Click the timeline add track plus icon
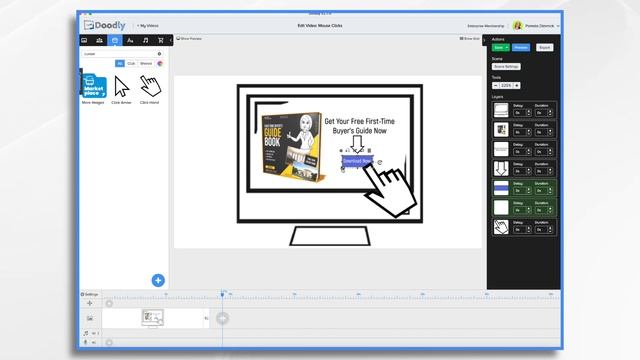 tap(90, 303)
